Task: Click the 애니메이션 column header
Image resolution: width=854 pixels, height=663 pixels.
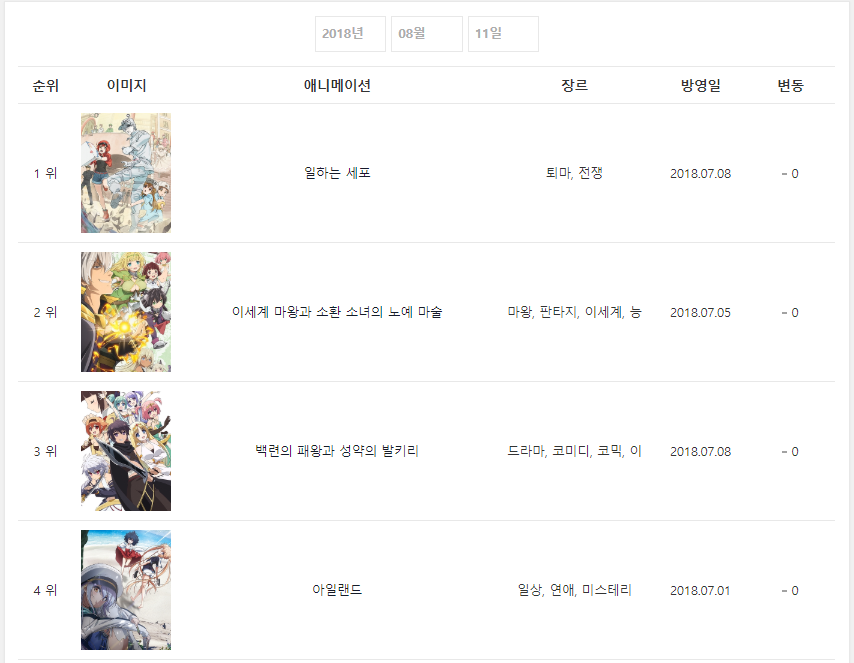Action: (x=337, y=86)
